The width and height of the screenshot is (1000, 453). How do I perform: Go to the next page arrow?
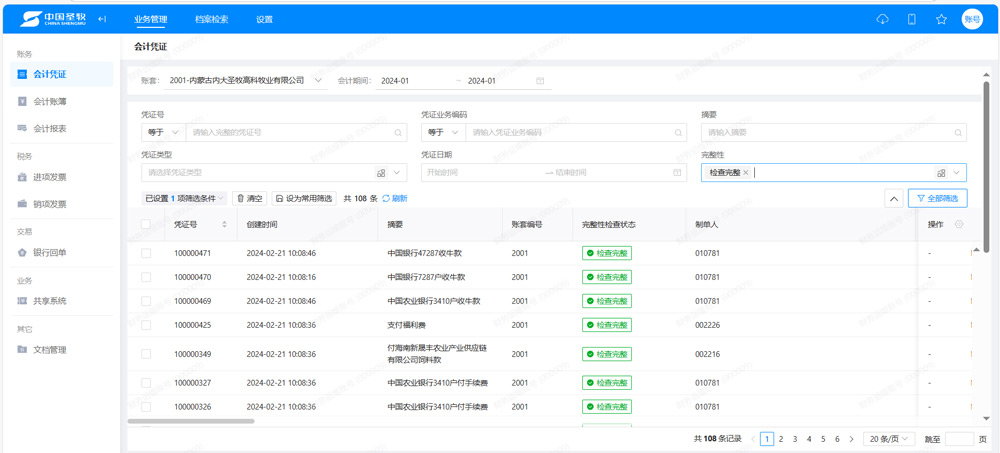[852, 439]
